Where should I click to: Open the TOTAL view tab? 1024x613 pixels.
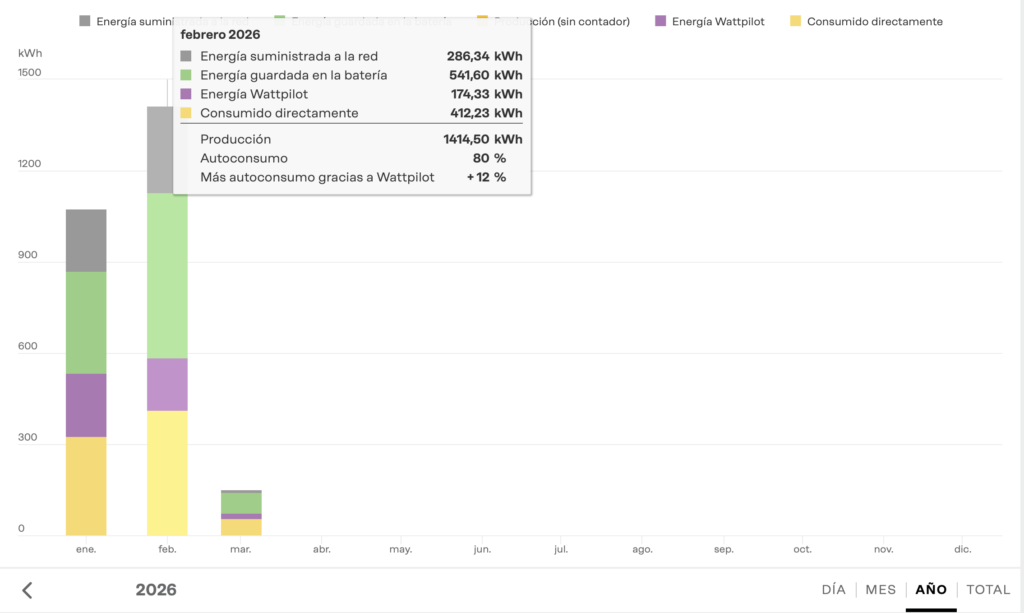[x=988, y=590]
